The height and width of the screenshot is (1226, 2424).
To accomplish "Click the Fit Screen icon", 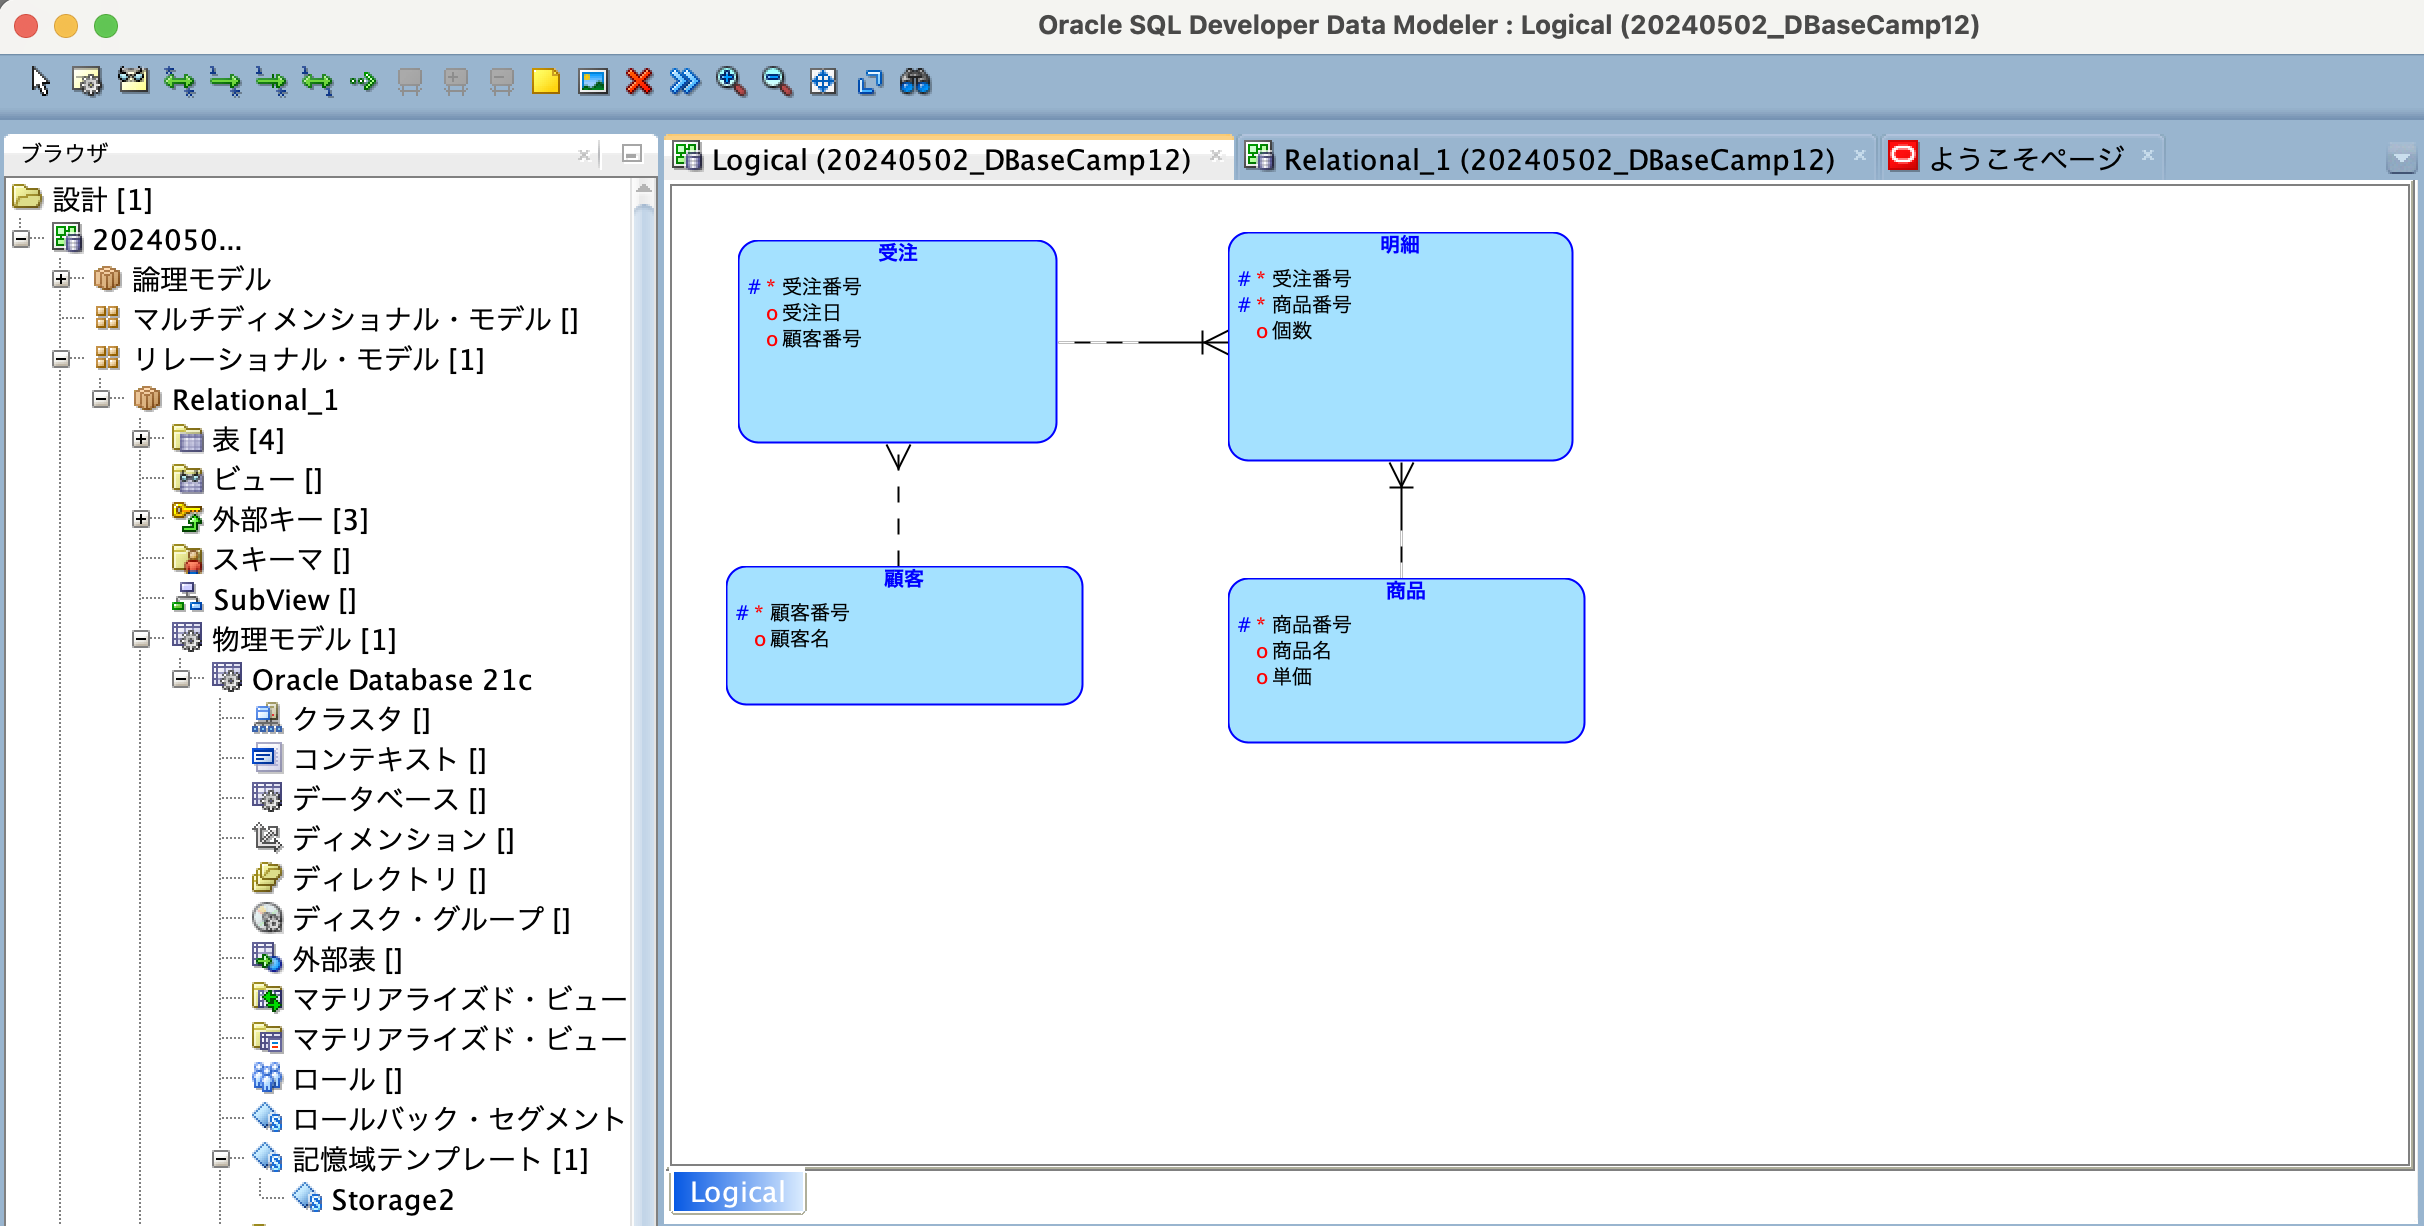I will (823, 81).
